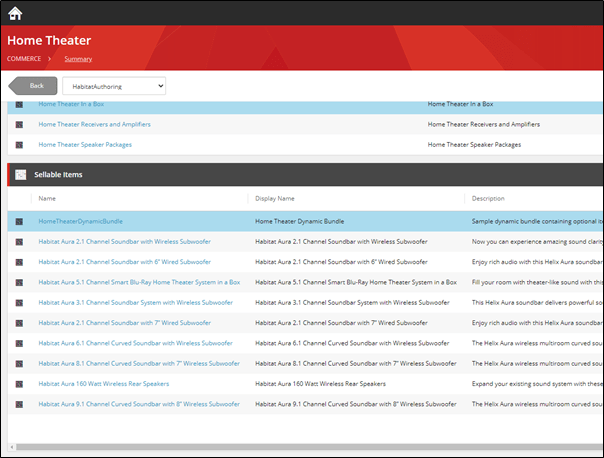Screen dimensions: 604x458
Task: Click icon beside Home Theater Speaker Packages
Action: 19,145
